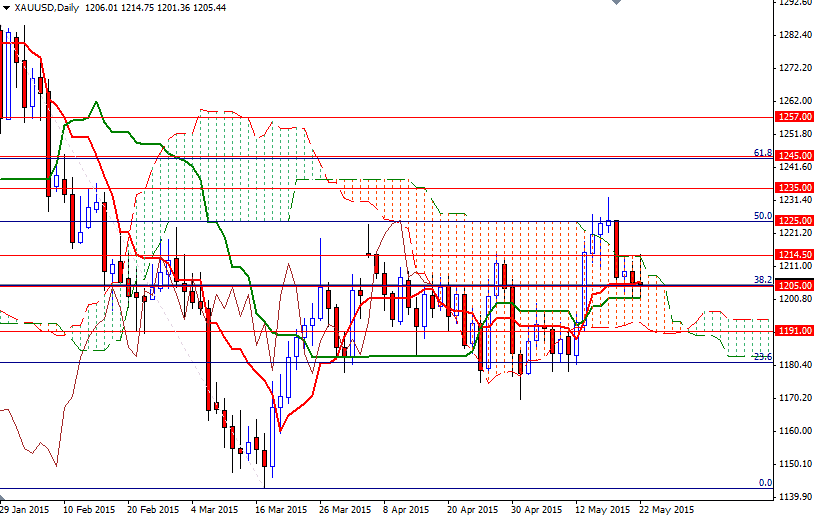This screenshot has width=814, height=516.
Task: Click the 1225.00 price level label
Action: coord(795,221)
